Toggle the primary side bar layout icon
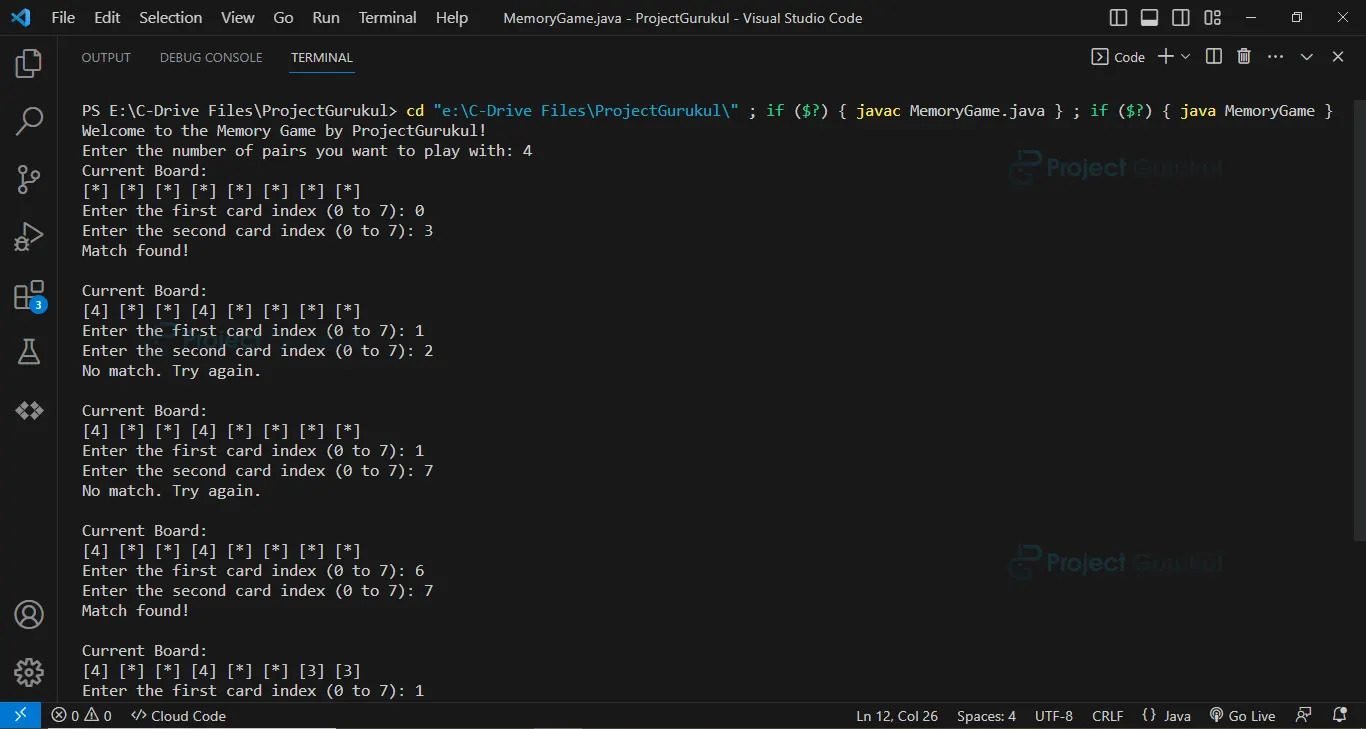Viewport: 1366px width, 729px height. click(1118, 18)
